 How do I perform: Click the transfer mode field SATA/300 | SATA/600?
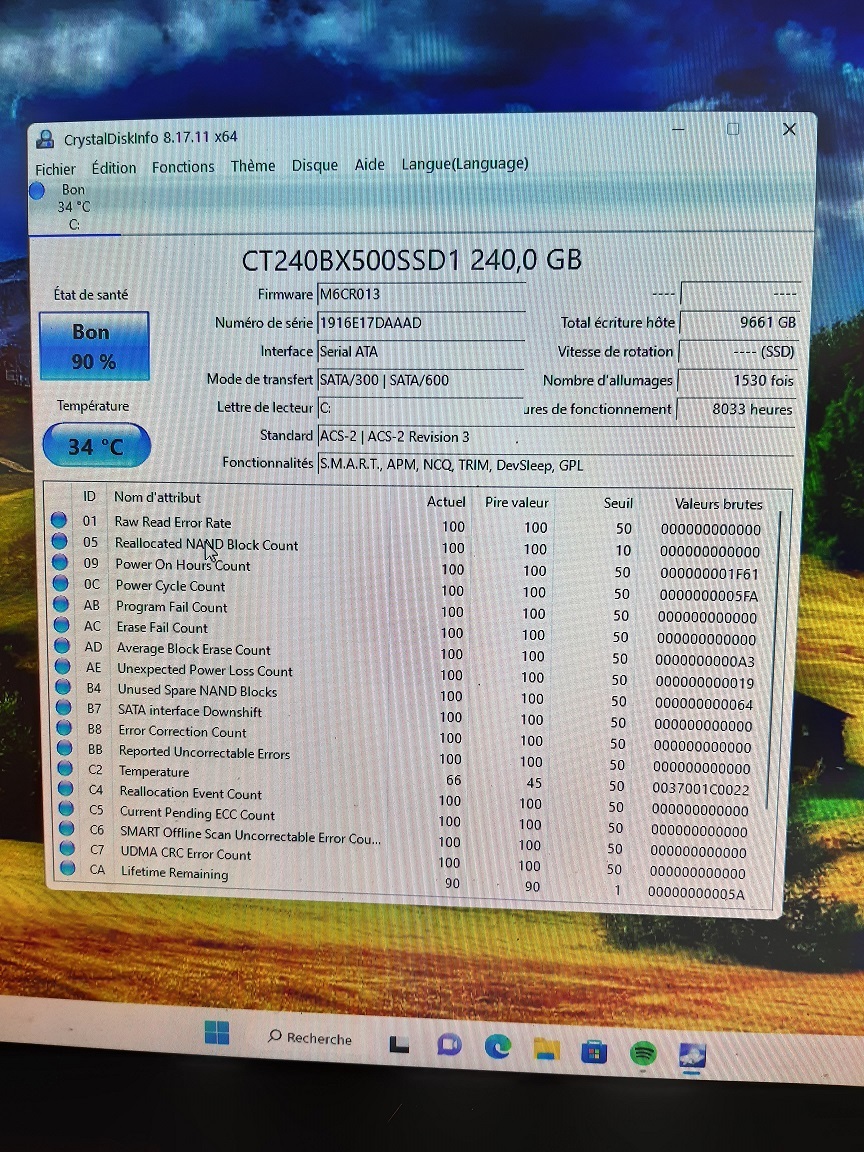[x=420, y=380]
